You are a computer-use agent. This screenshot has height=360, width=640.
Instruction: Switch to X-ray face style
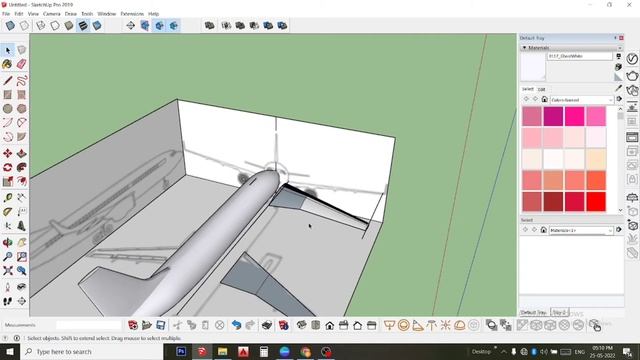coord(10,26)
